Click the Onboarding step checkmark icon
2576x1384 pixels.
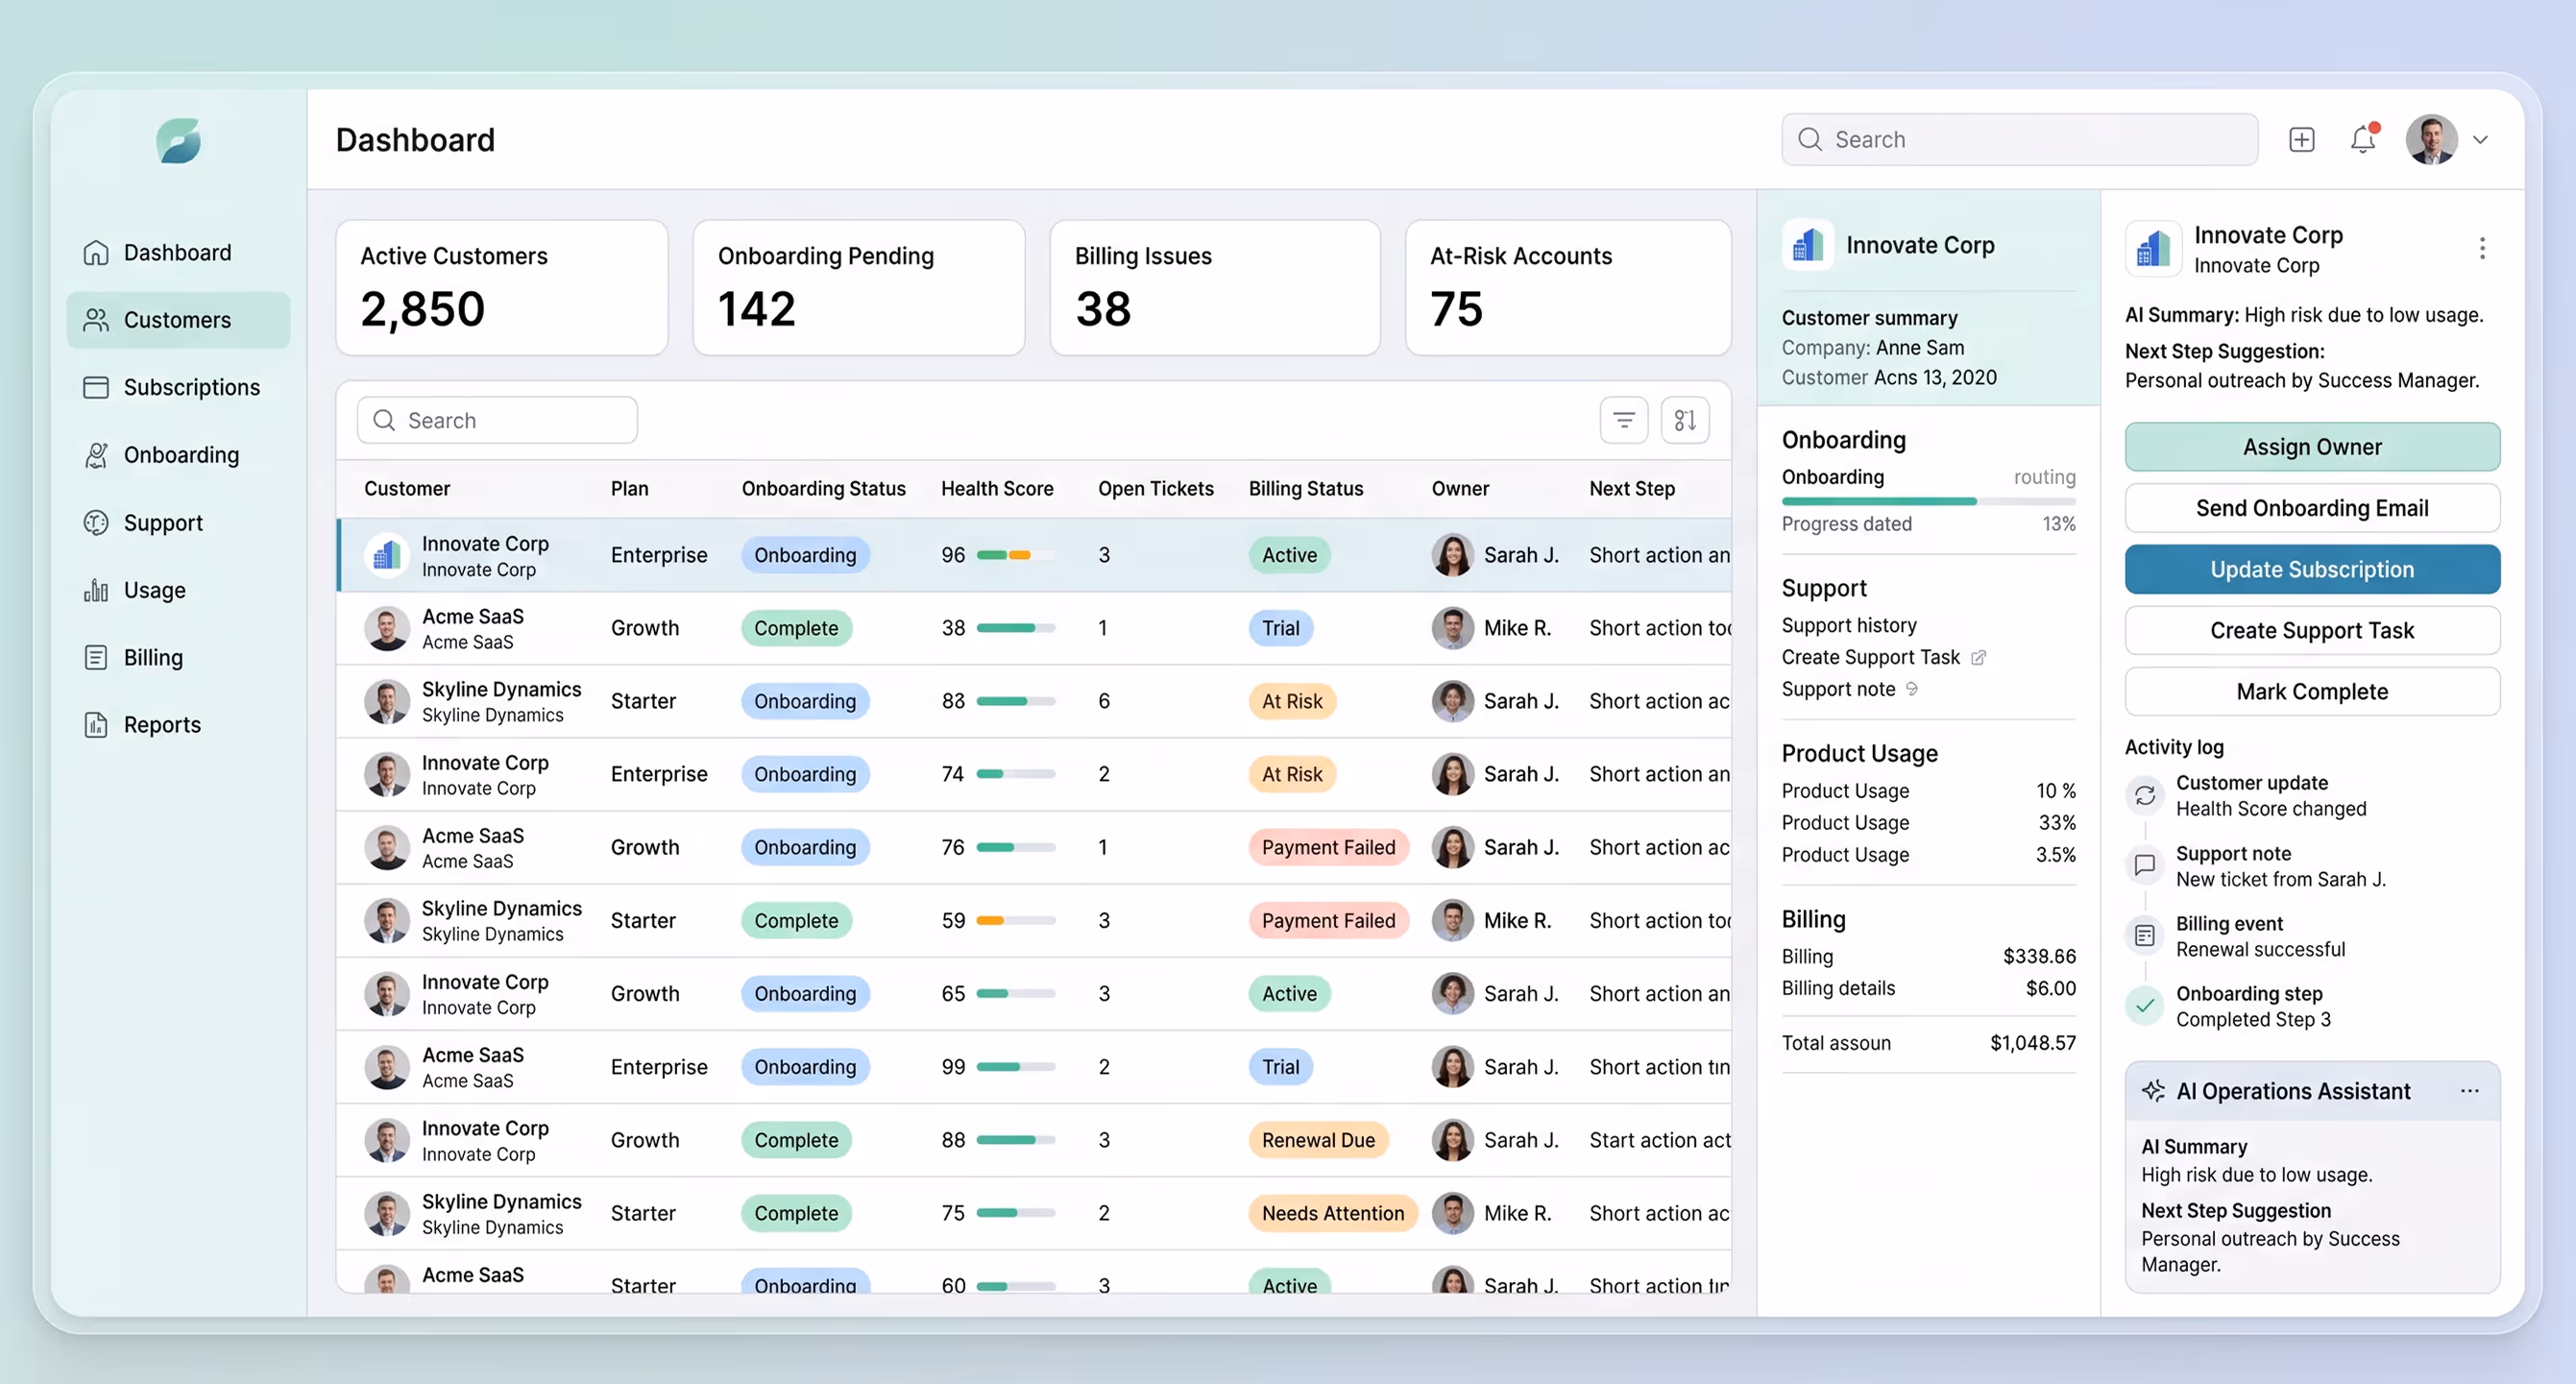[2145, 1006]
